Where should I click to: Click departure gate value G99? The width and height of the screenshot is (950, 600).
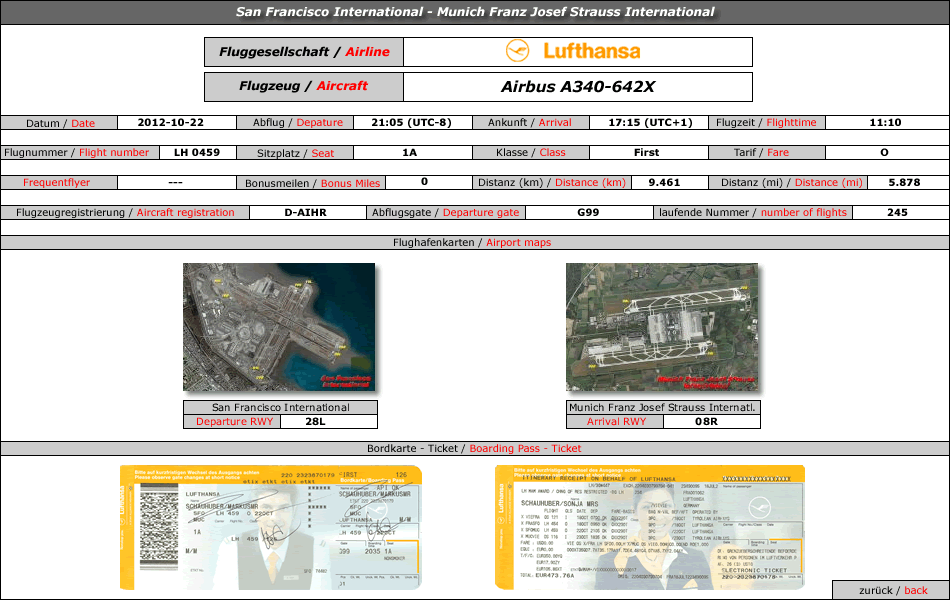tap(588, 212)
